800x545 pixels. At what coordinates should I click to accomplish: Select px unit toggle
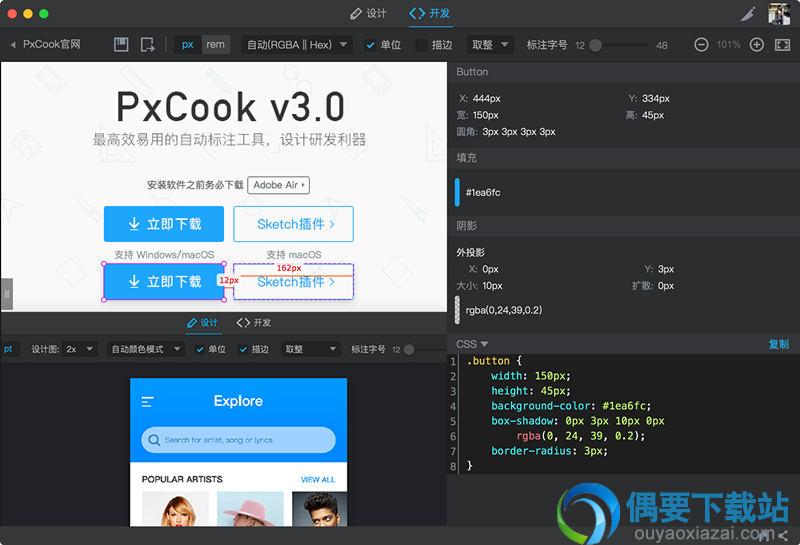pyautogui.click(x=188, y=44)
